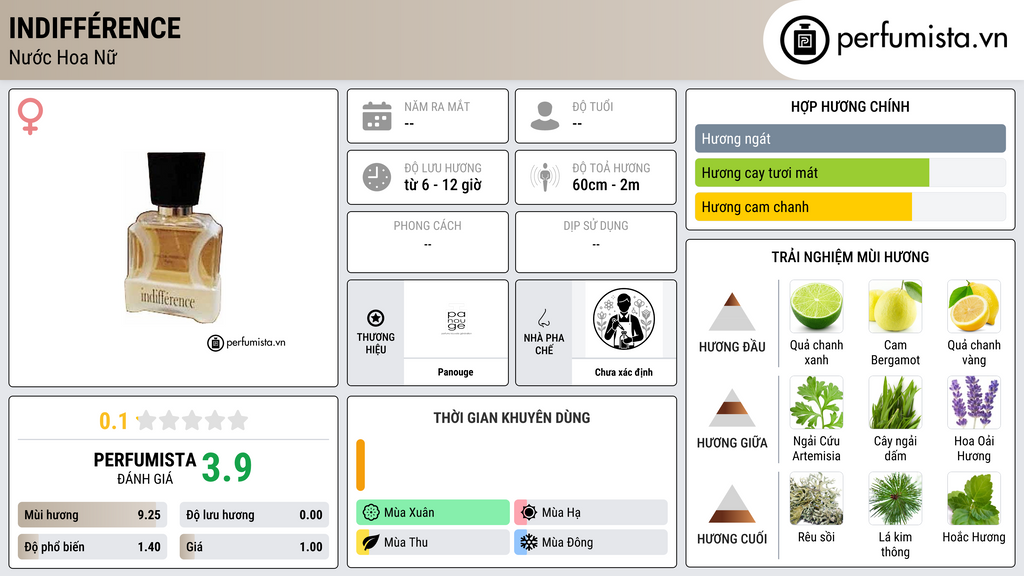The width and height of the screenshot is (1024, 576).
Task: Click the Nước Hoa Nữ subtitle
Action: (x=63, y=57)
